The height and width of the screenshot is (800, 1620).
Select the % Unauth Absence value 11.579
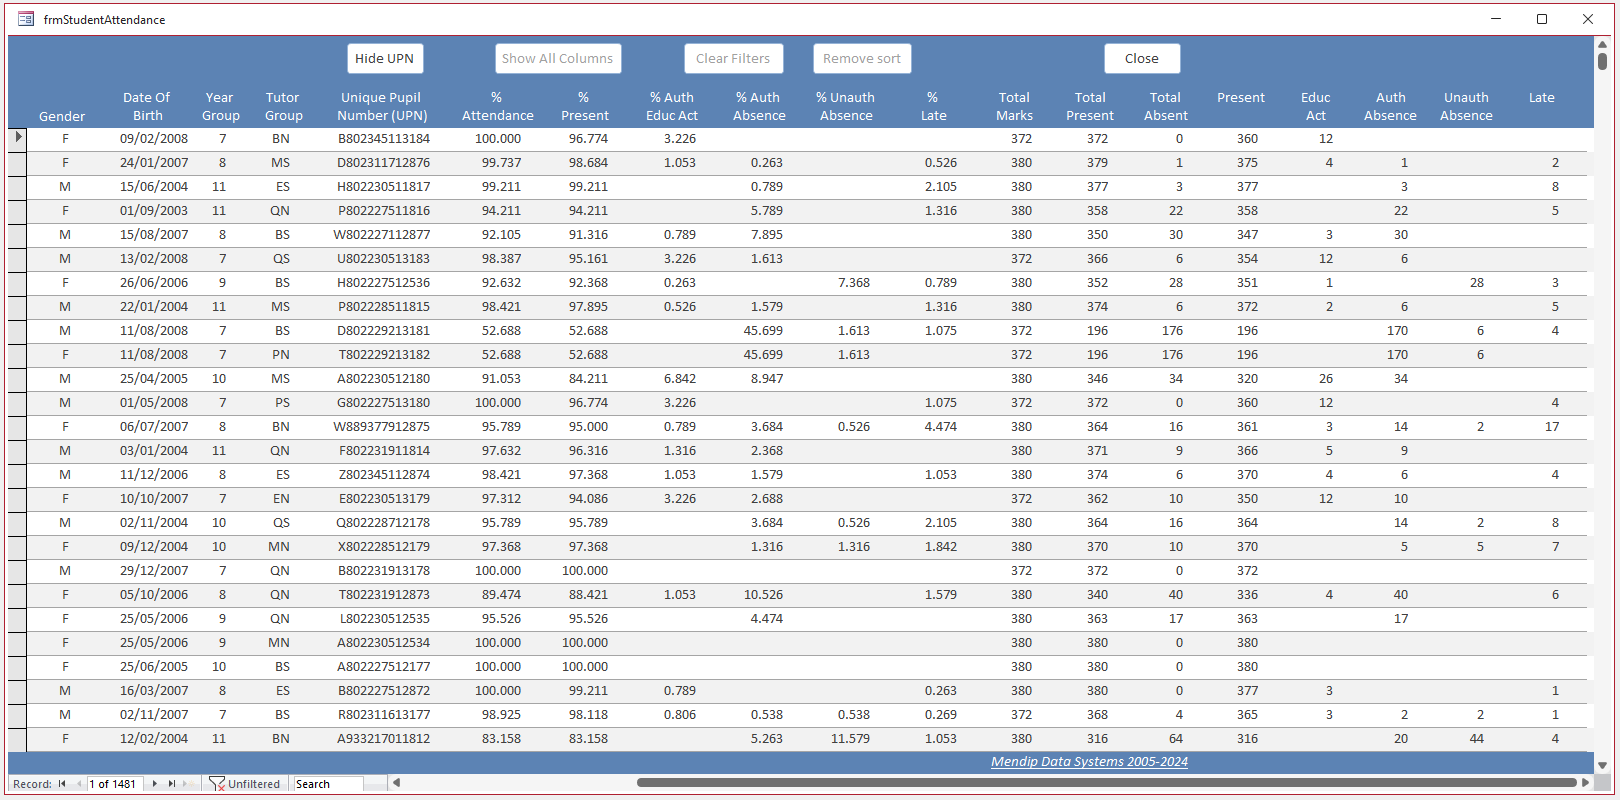click(x=851, y=739)
